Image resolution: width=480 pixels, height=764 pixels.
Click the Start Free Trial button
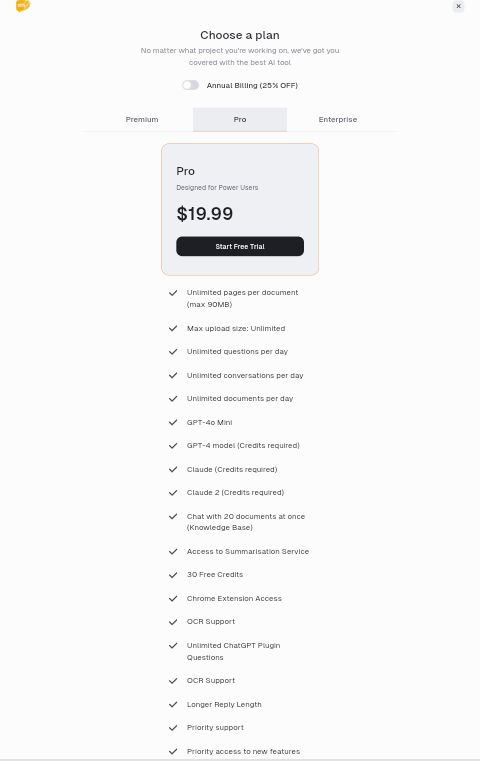(x=240, y=247)
